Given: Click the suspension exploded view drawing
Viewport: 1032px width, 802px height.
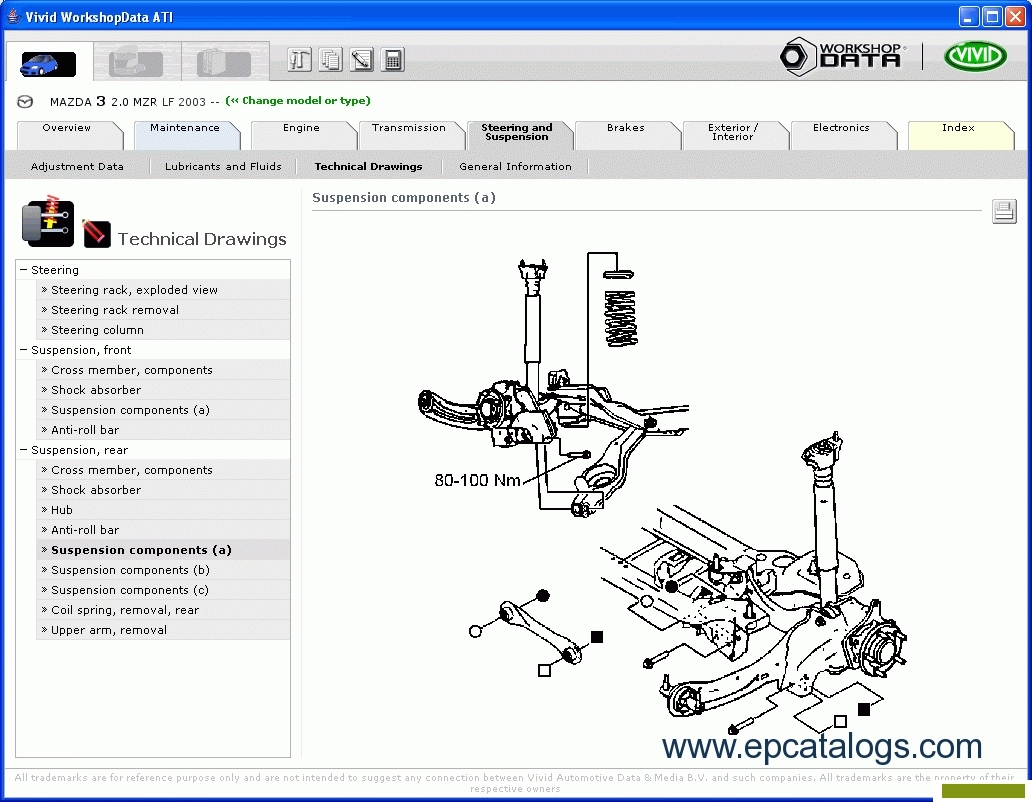Looking at the screenshot, I should click(x=663, y=493).
